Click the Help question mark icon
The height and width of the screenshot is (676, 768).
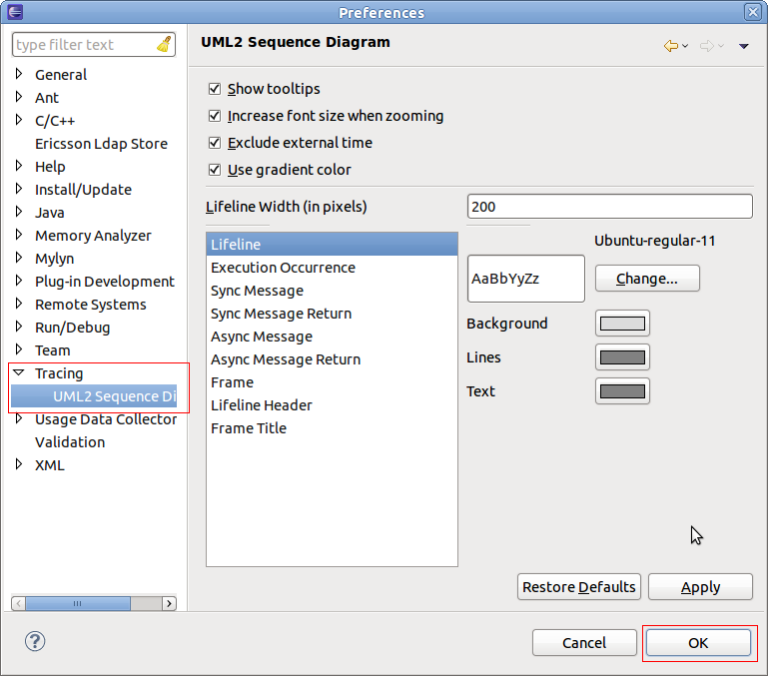(35, 641)
